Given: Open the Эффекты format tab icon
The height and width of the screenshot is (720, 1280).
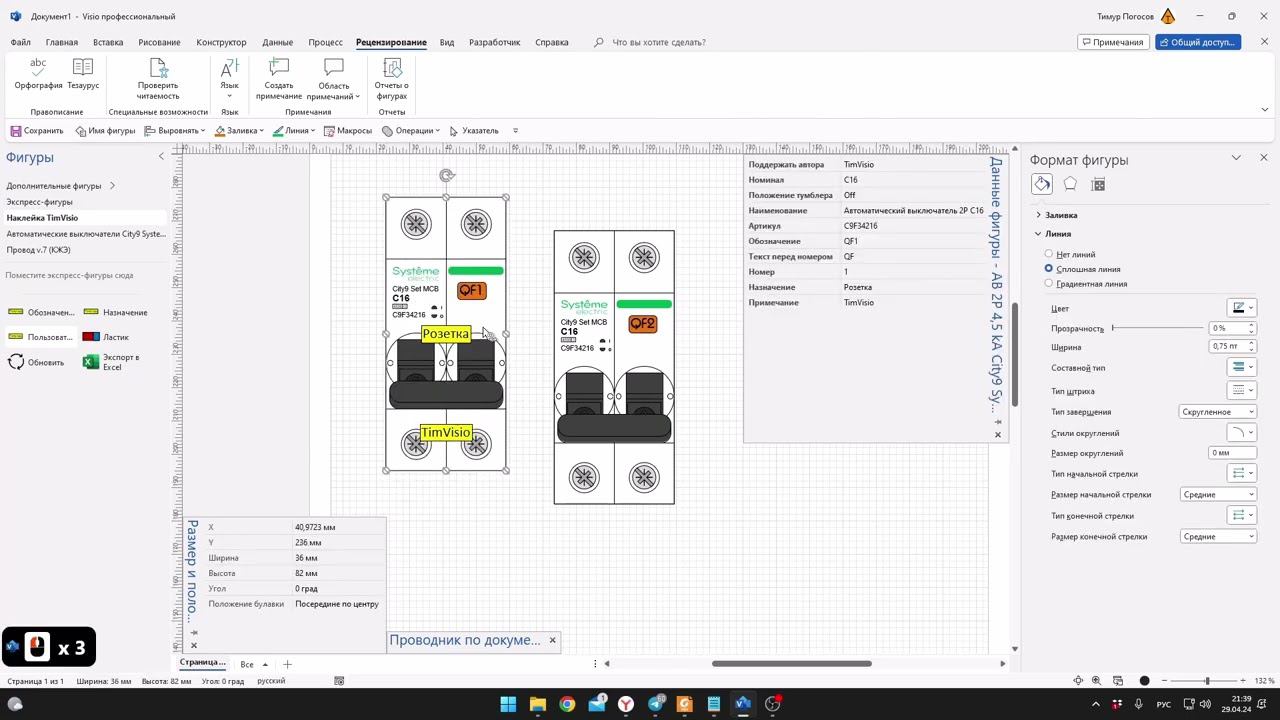Looking at the screenshot, I should (1070, 184).
